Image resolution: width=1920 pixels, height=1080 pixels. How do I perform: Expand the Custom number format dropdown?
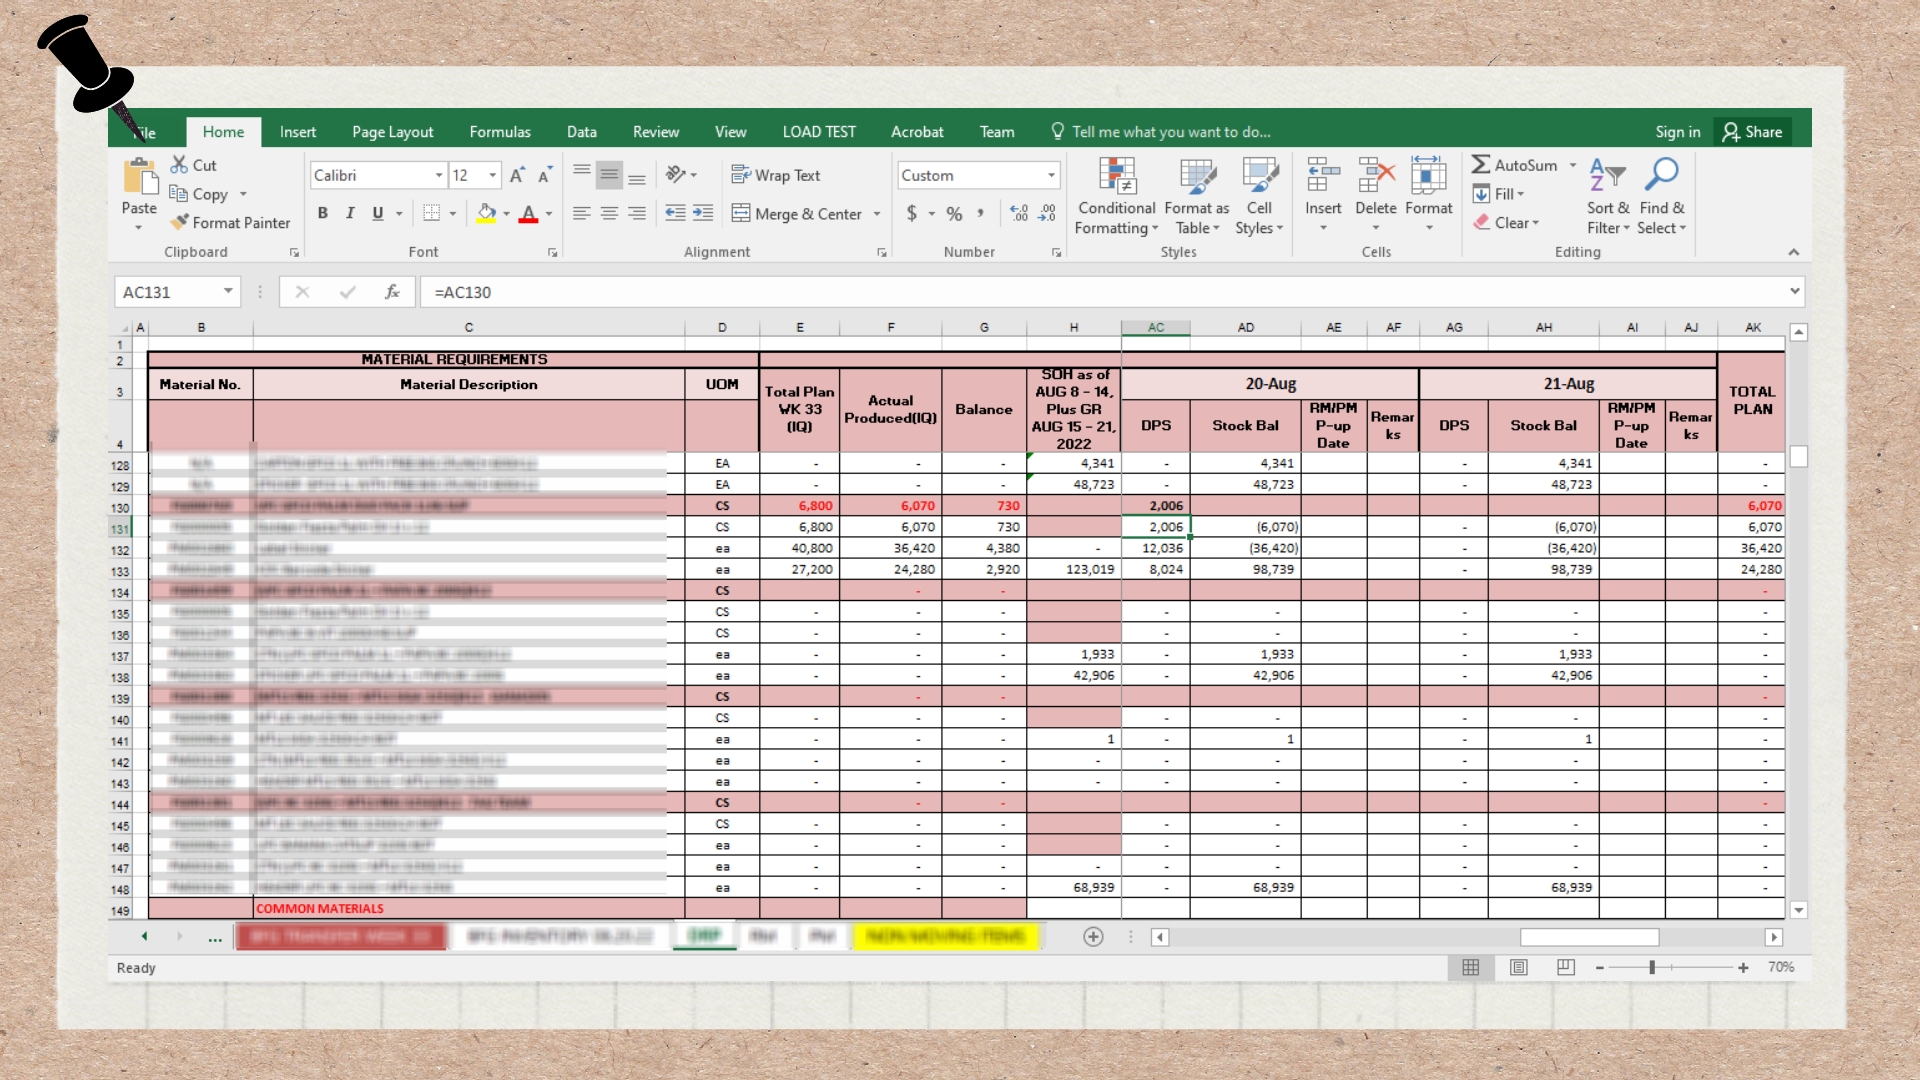1051,175
